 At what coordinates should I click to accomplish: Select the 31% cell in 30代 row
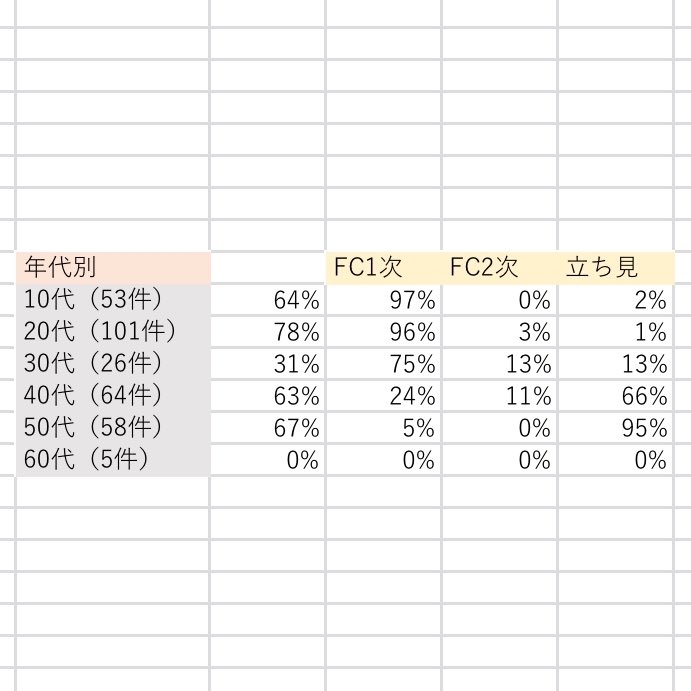point(268,363)
